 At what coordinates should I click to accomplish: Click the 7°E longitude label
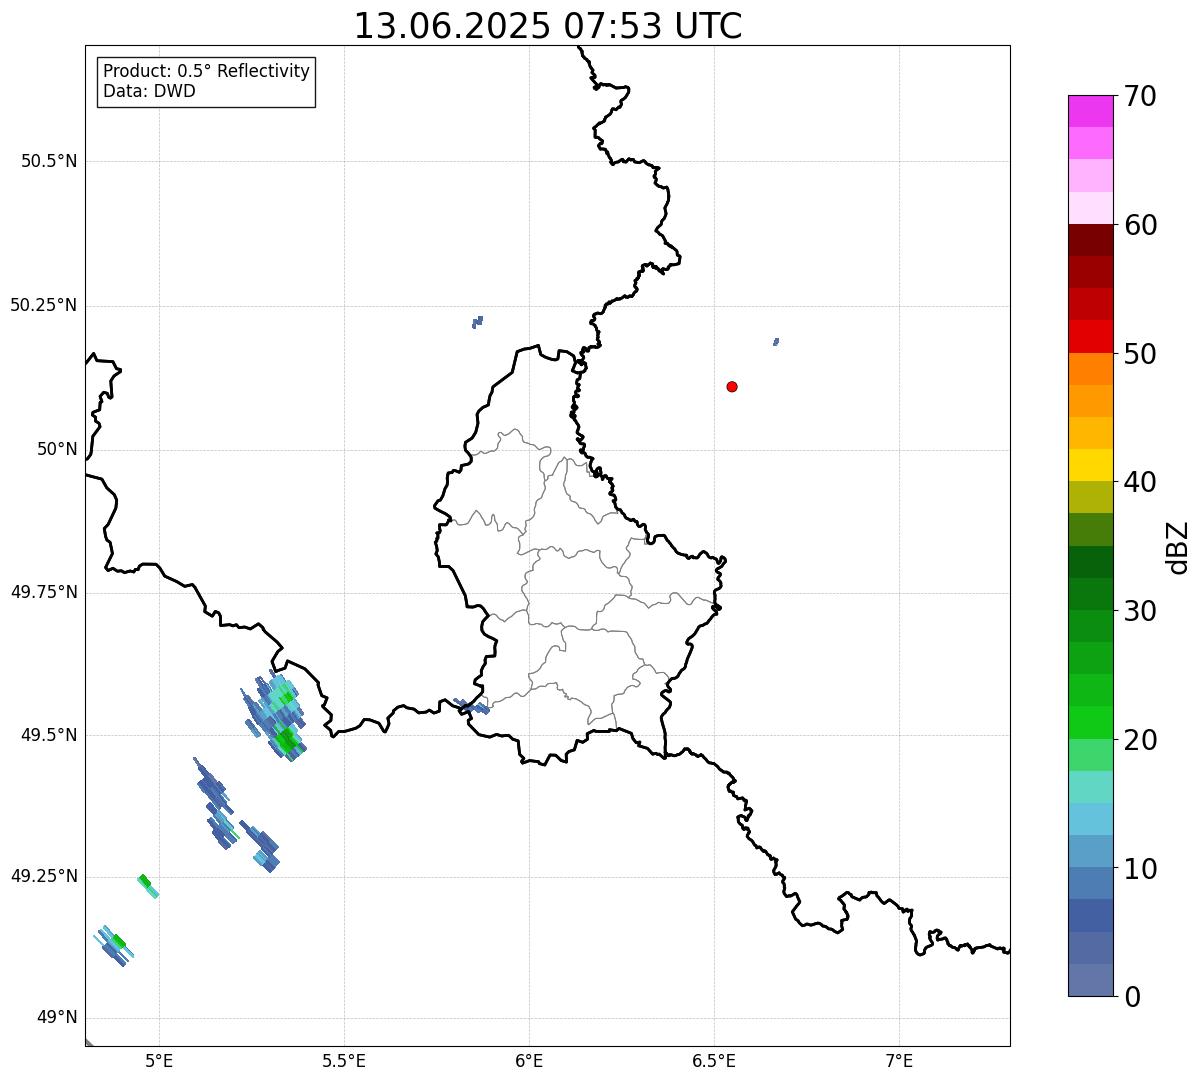(x=899, y=1060)
